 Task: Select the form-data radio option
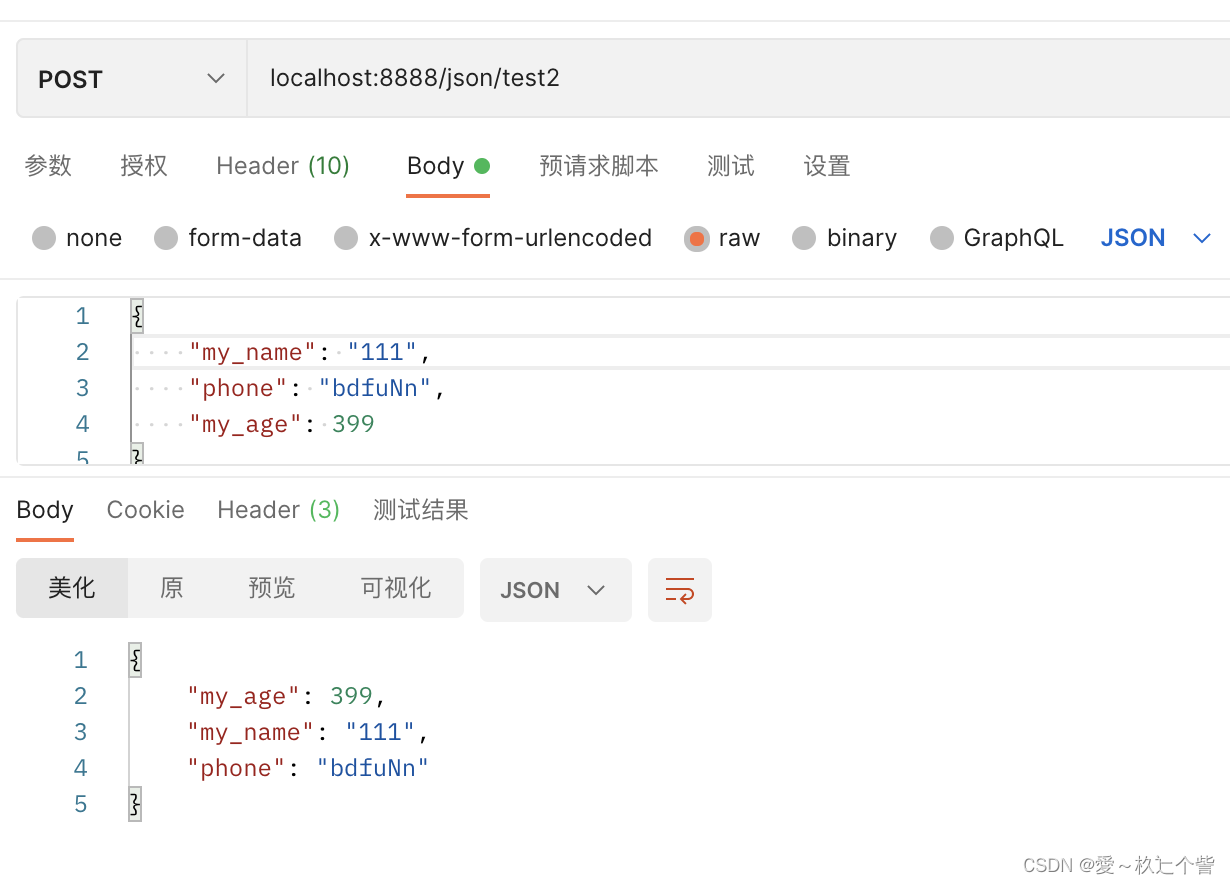[x=166, y=239]
